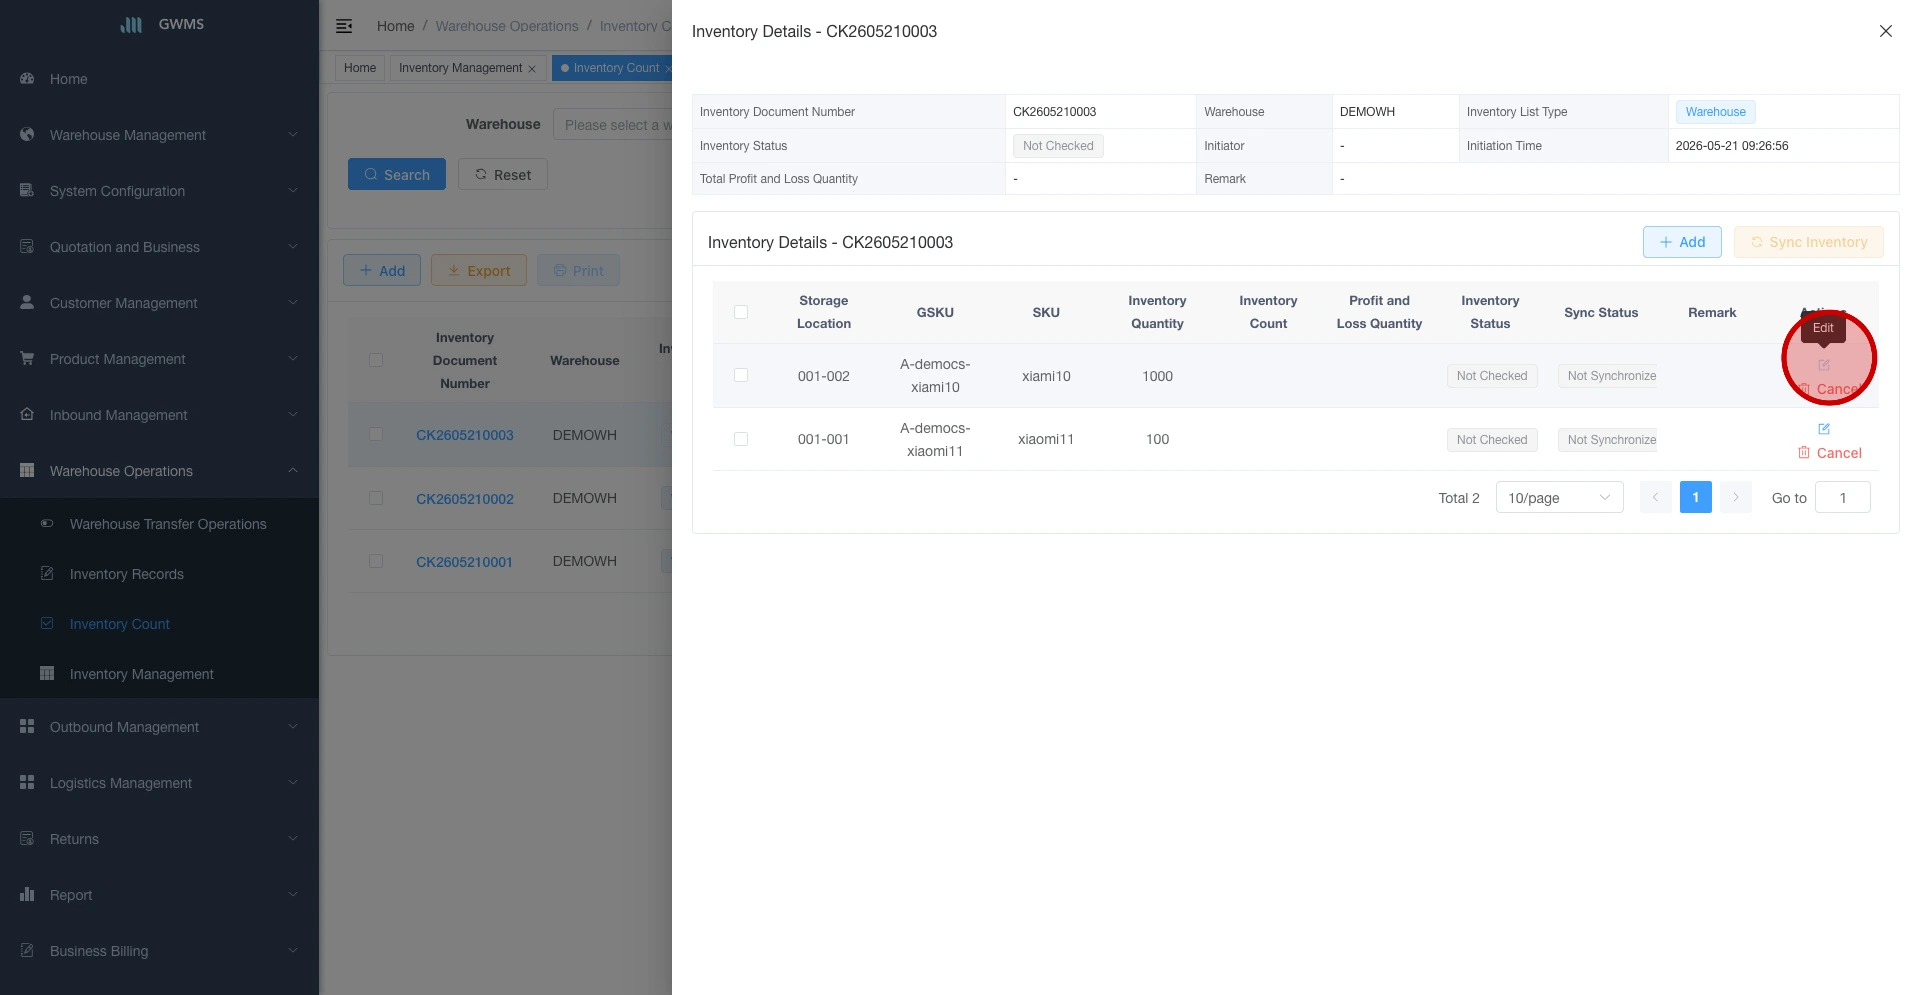1920x995 pixels.
Task: Close the Inventory Details drawer
Action: (1886, 31)
